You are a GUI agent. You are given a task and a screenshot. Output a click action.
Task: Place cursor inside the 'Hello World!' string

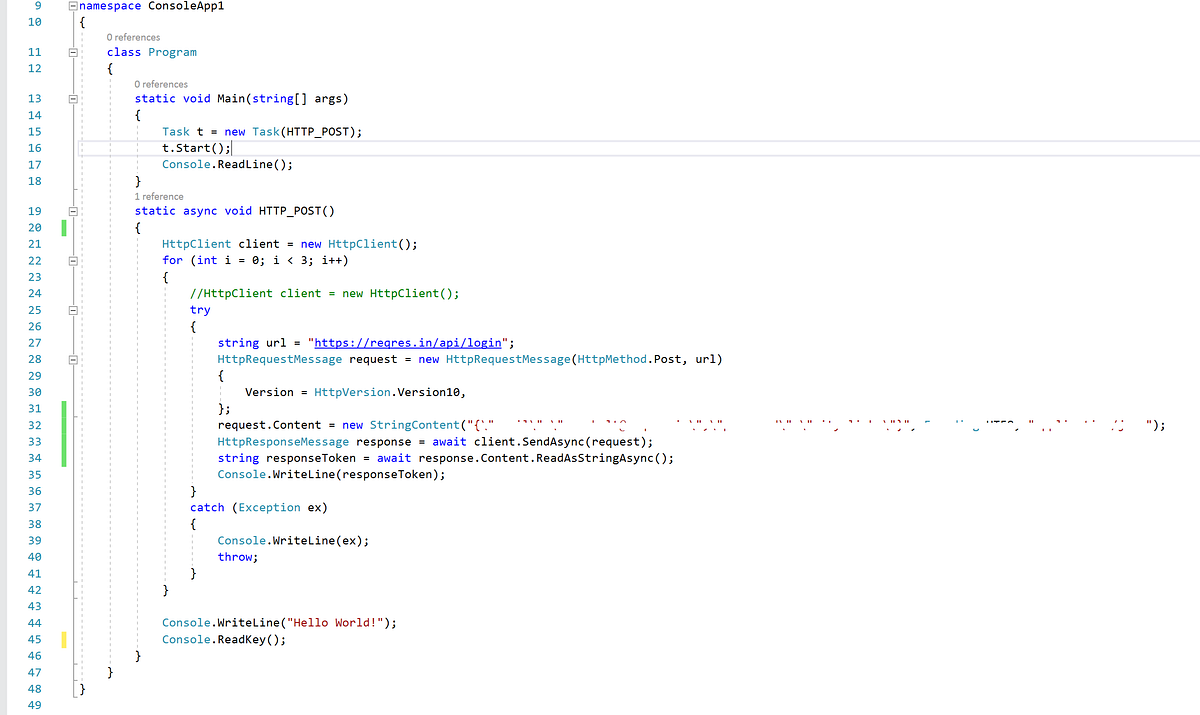tap(335, 622)
